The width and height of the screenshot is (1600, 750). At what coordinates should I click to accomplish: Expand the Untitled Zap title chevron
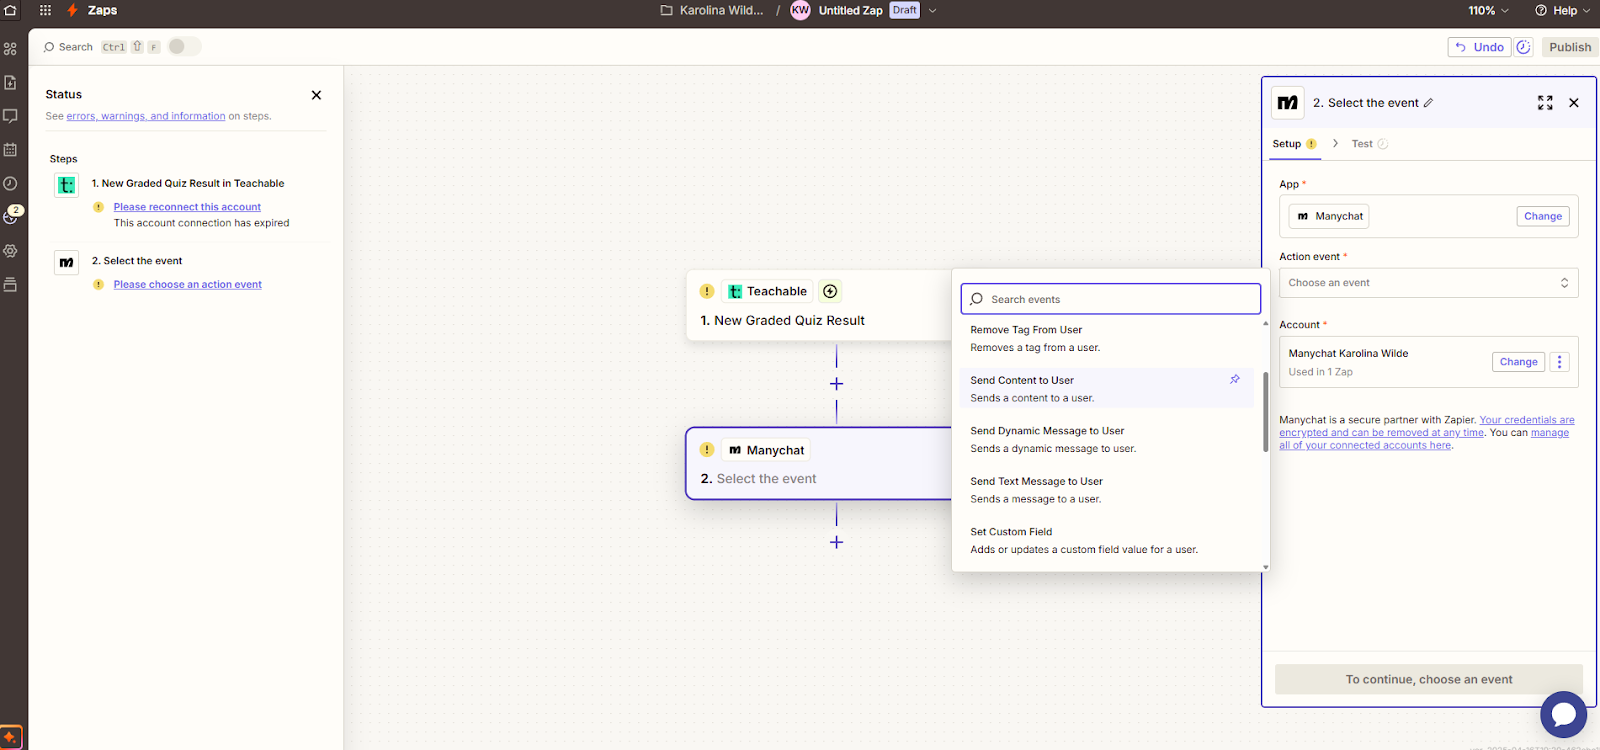point(933,10)
